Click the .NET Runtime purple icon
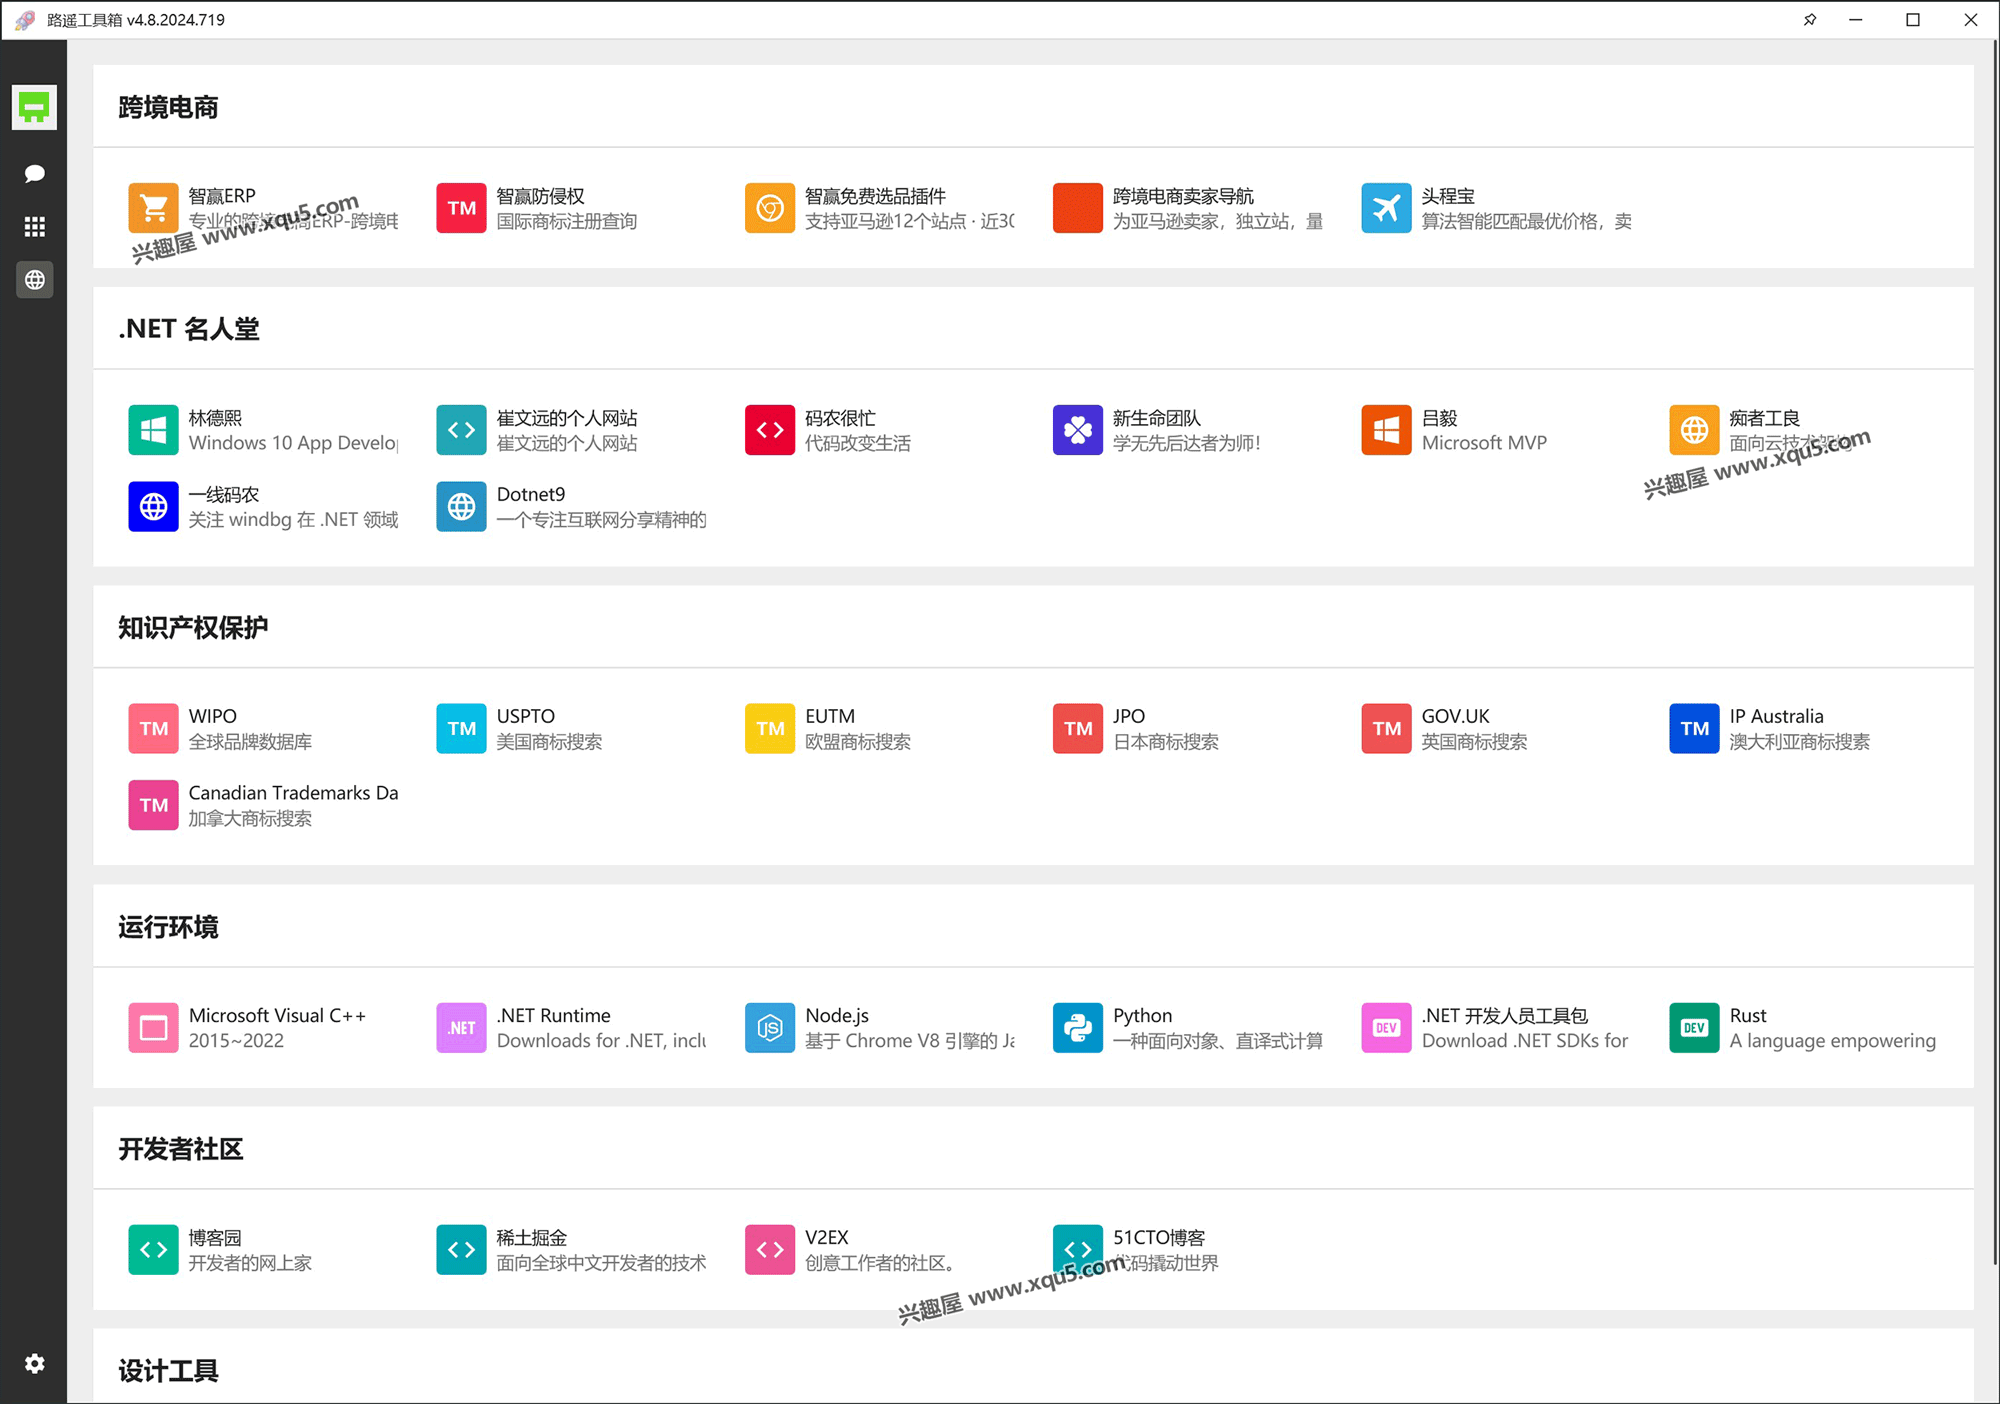Screen dimensions: 2000x1404 point(461,1028)
